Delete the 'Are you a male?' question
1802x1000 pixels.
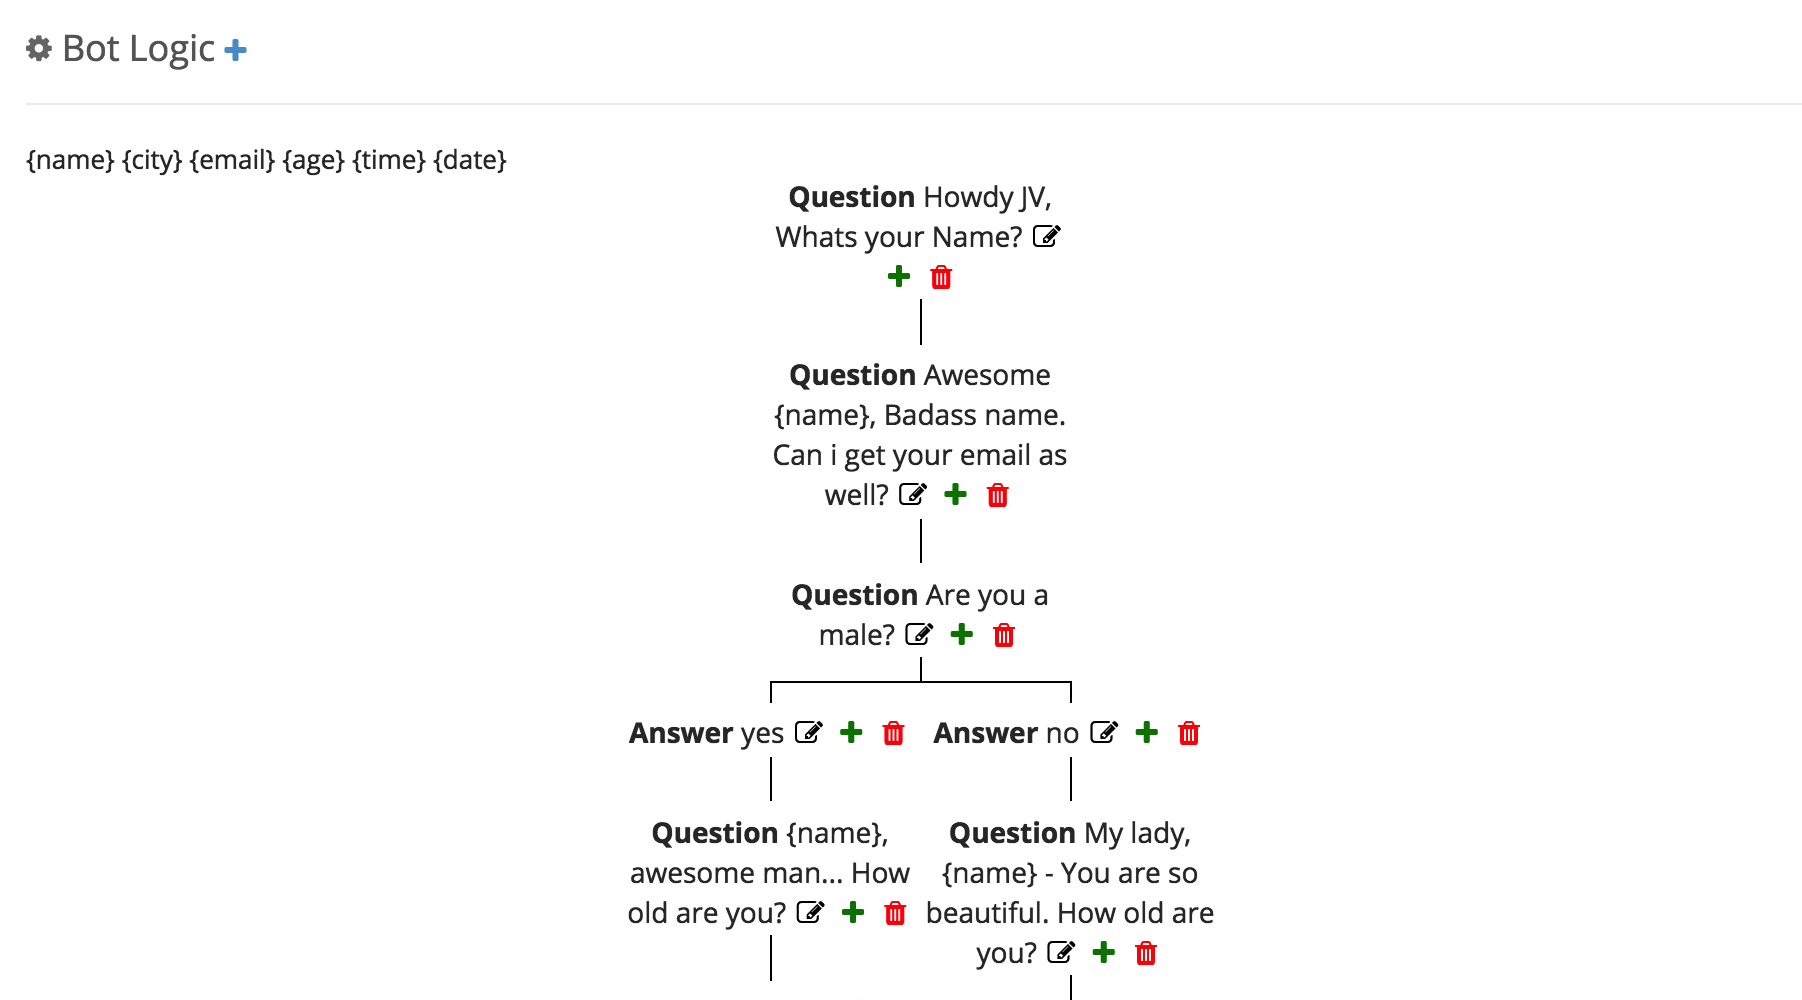[1004, 635]
